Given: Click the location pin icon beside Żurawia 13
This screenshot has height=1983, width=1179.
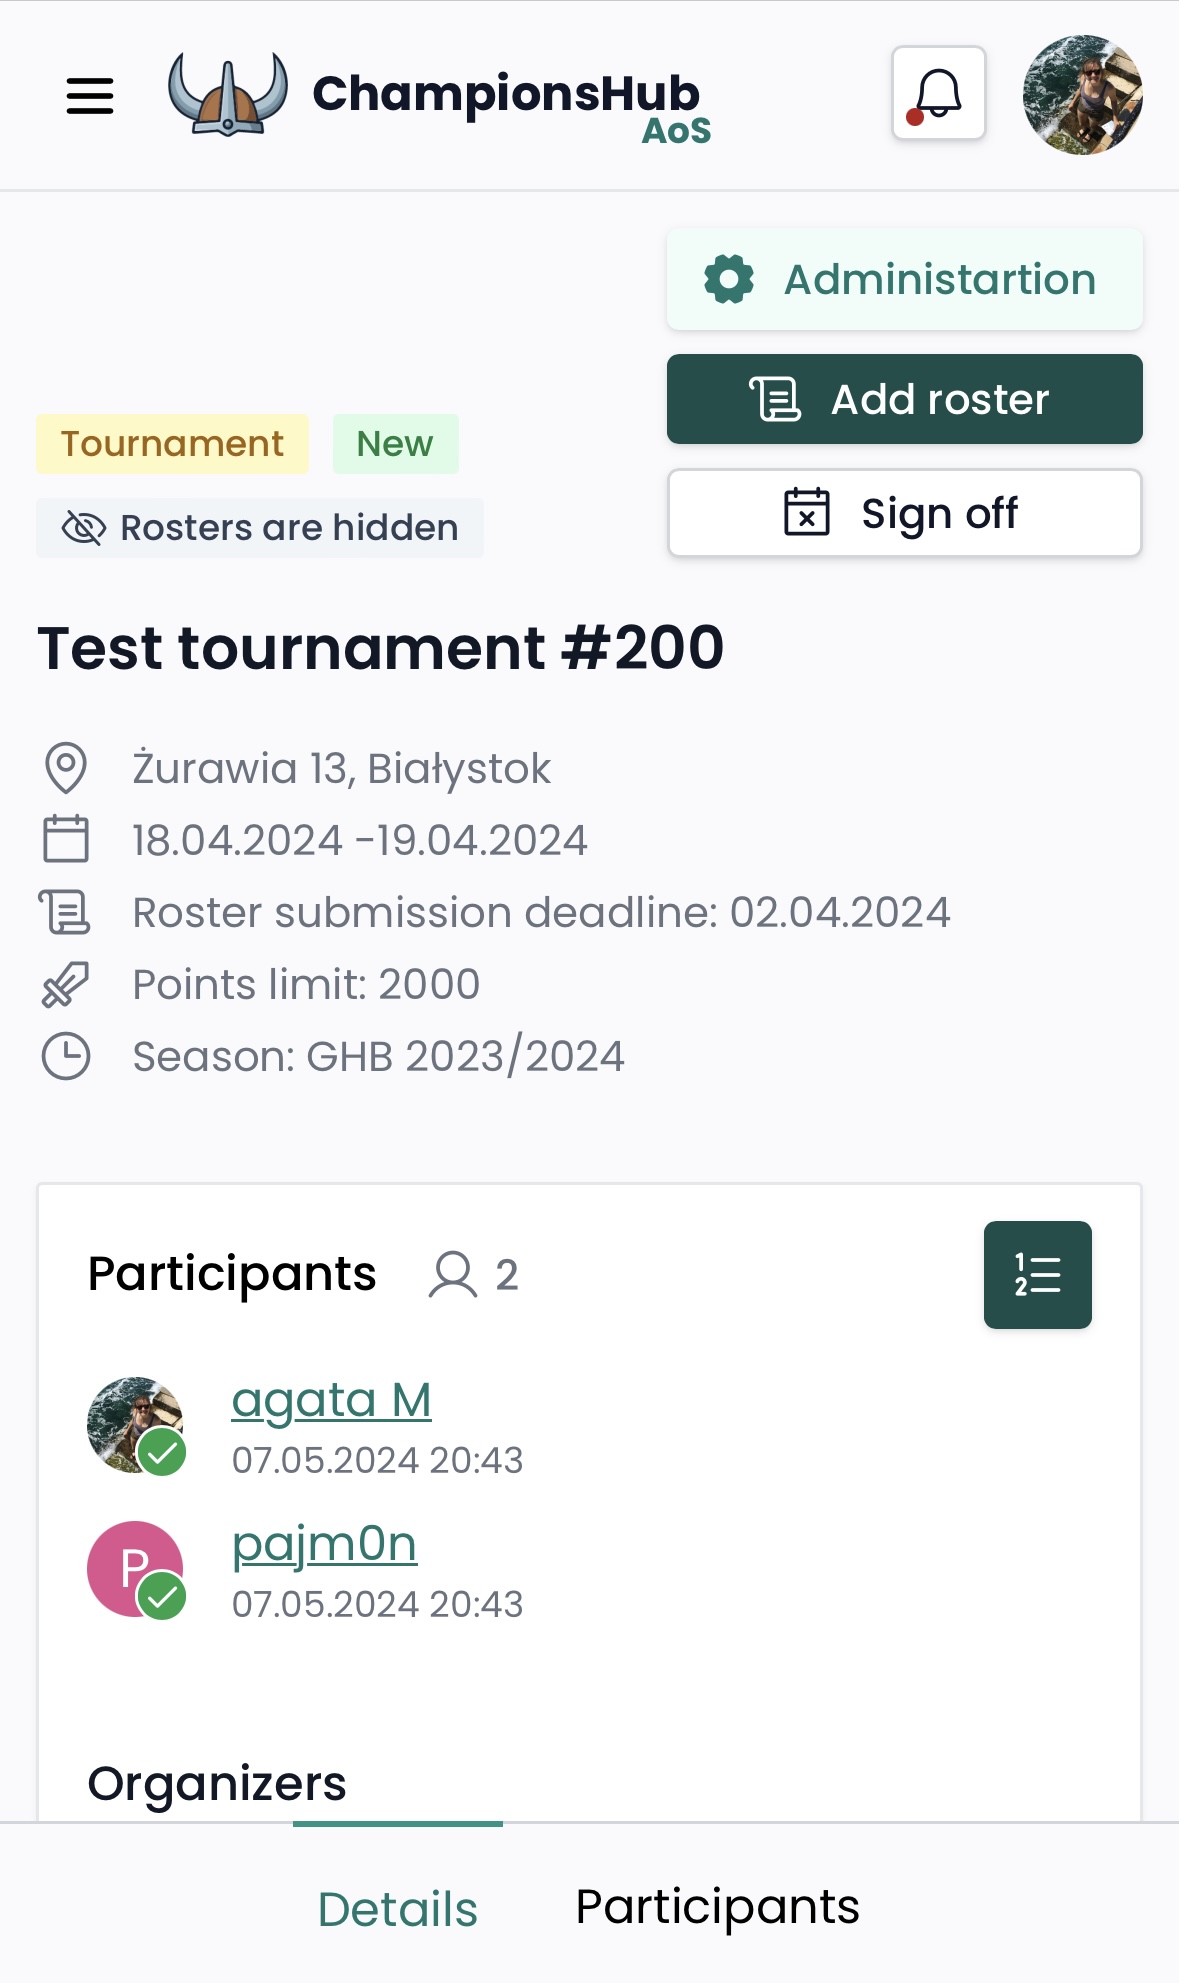Looking at the screenshot, I should 66,767.
